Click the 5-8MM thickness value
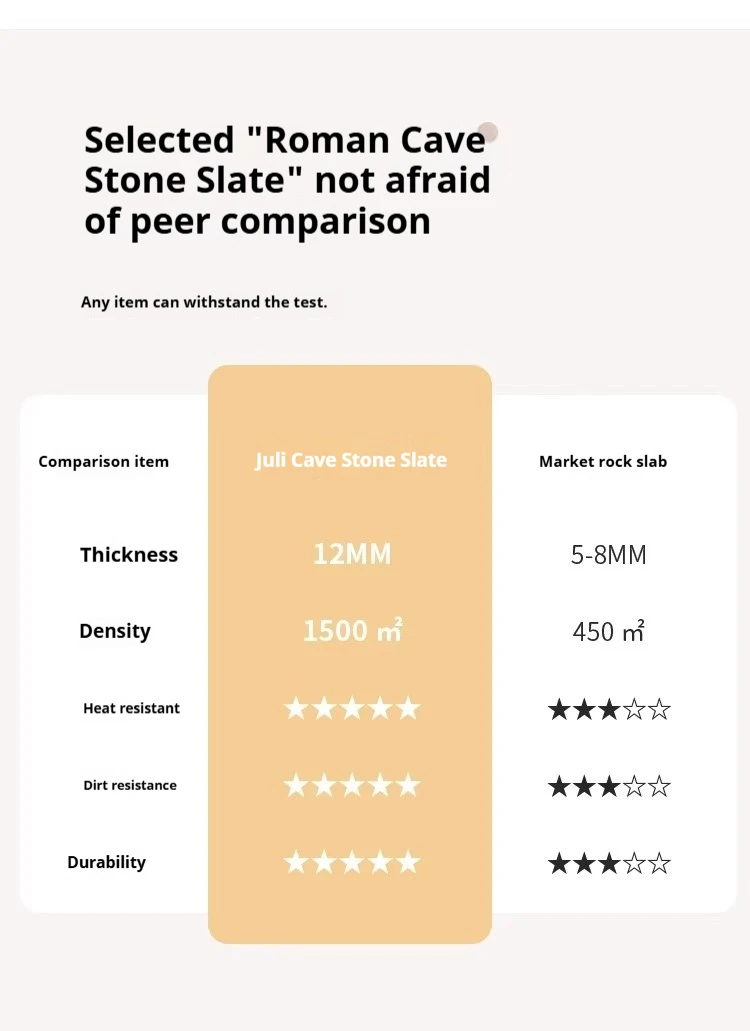The height and width of the screenshot is (1031, 750). [x=609, y=555]
